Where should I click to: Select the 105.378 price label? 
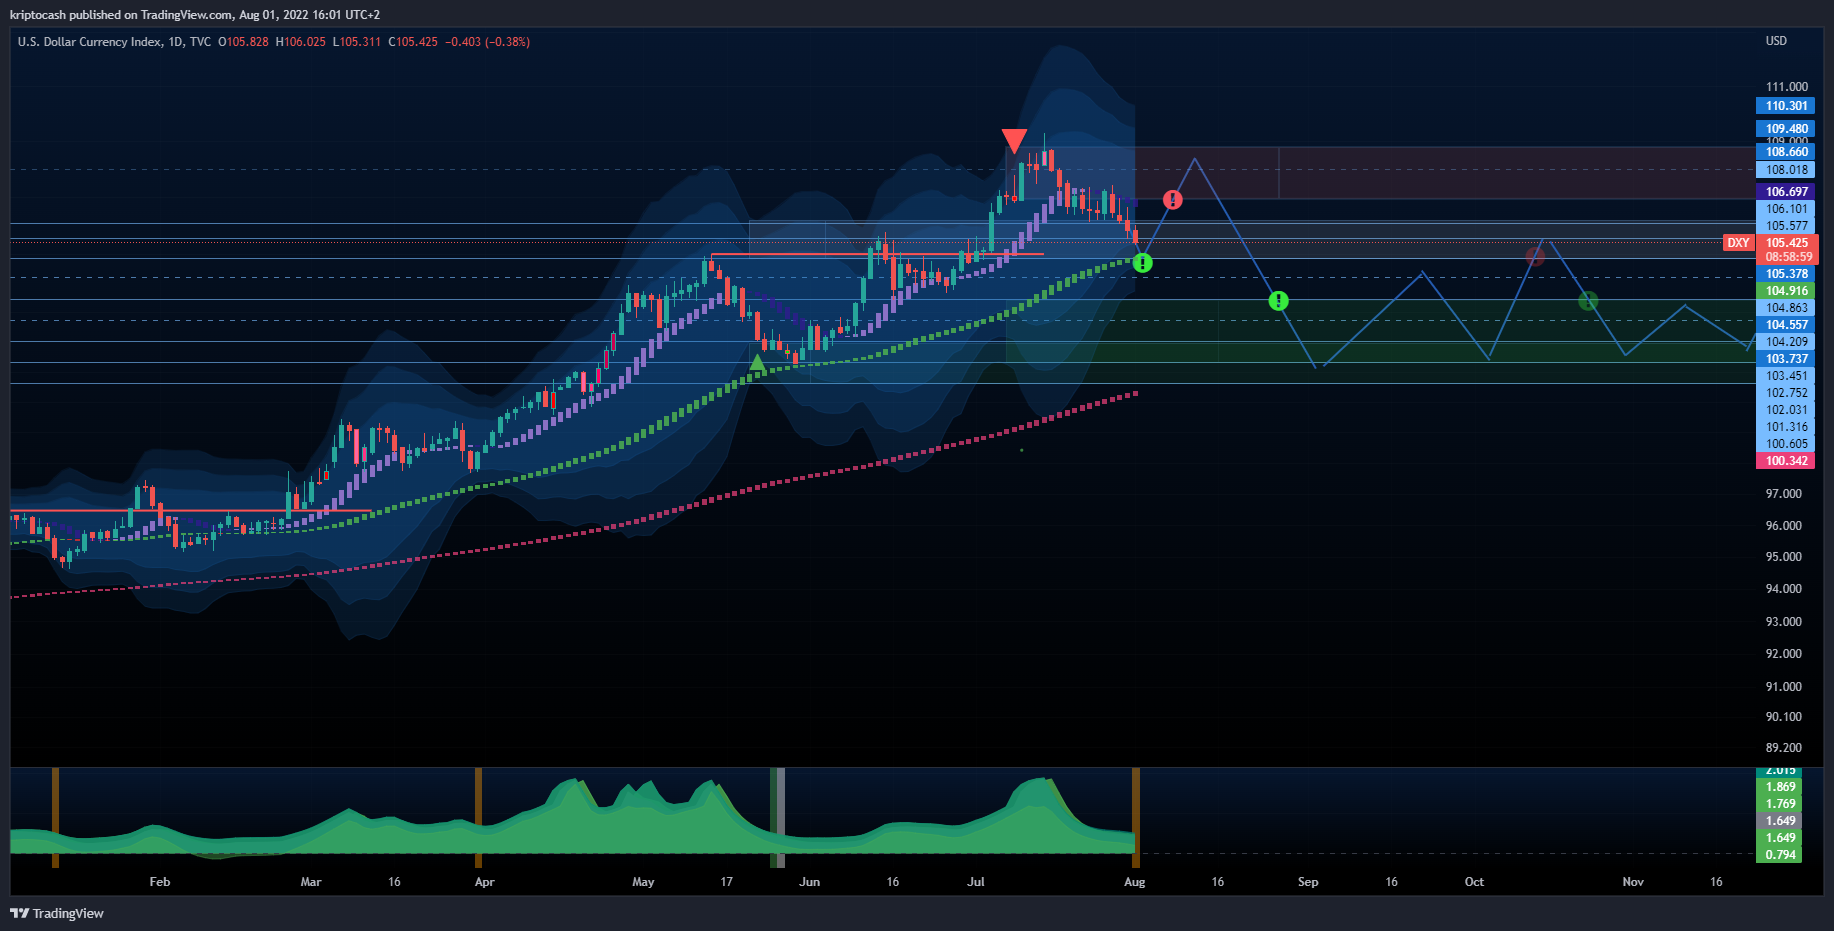[x=1786, y=274]
